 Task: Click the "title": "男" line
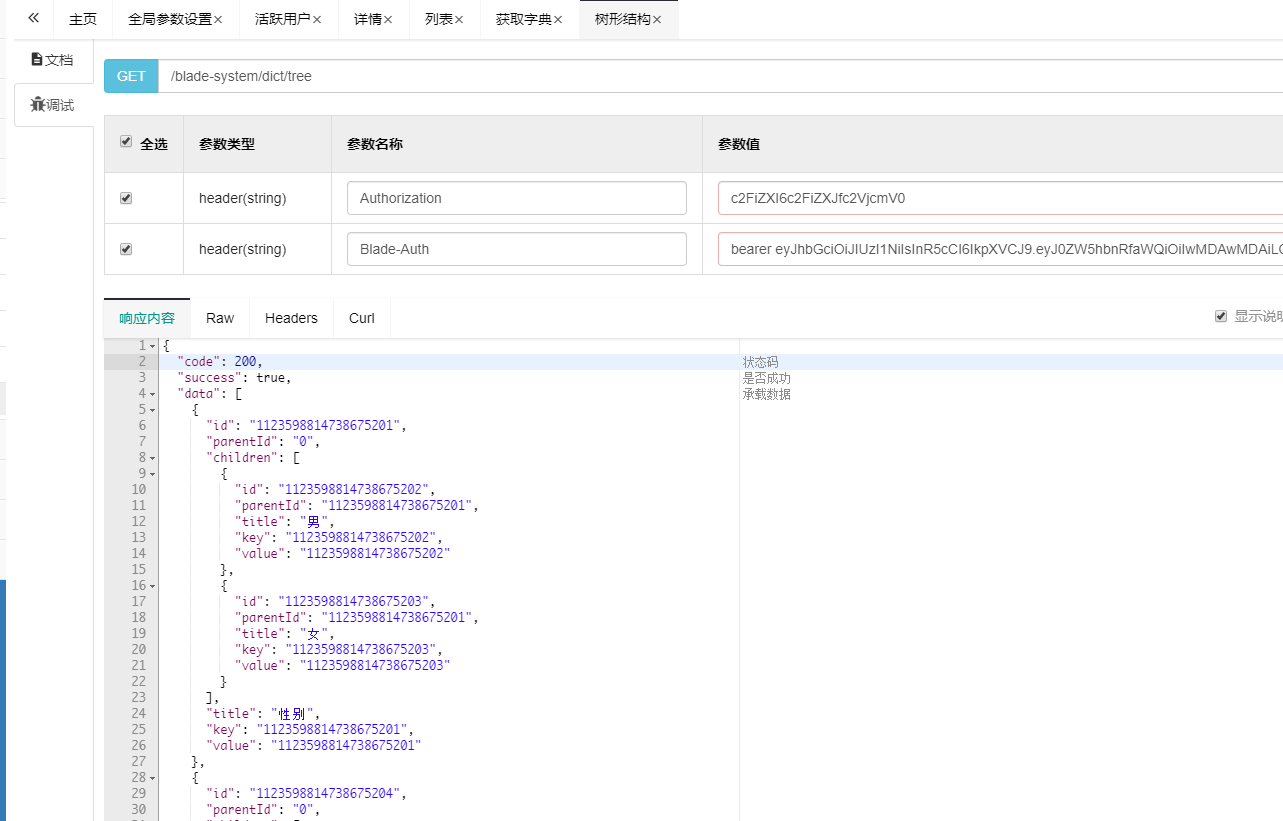285,521
